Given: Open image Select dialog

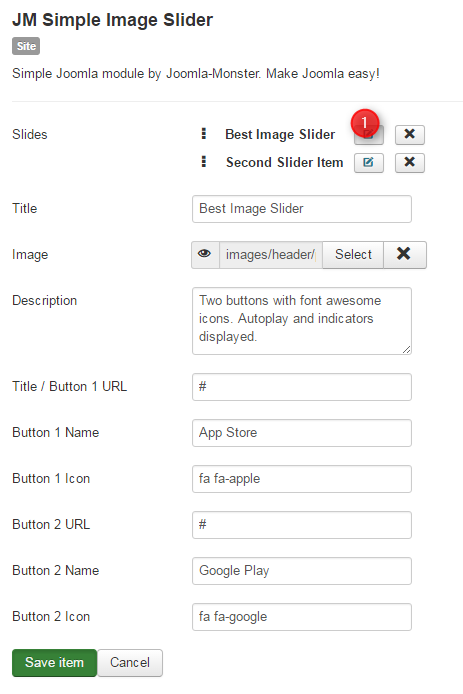Looking at the screenshot, I should point(353,254).
